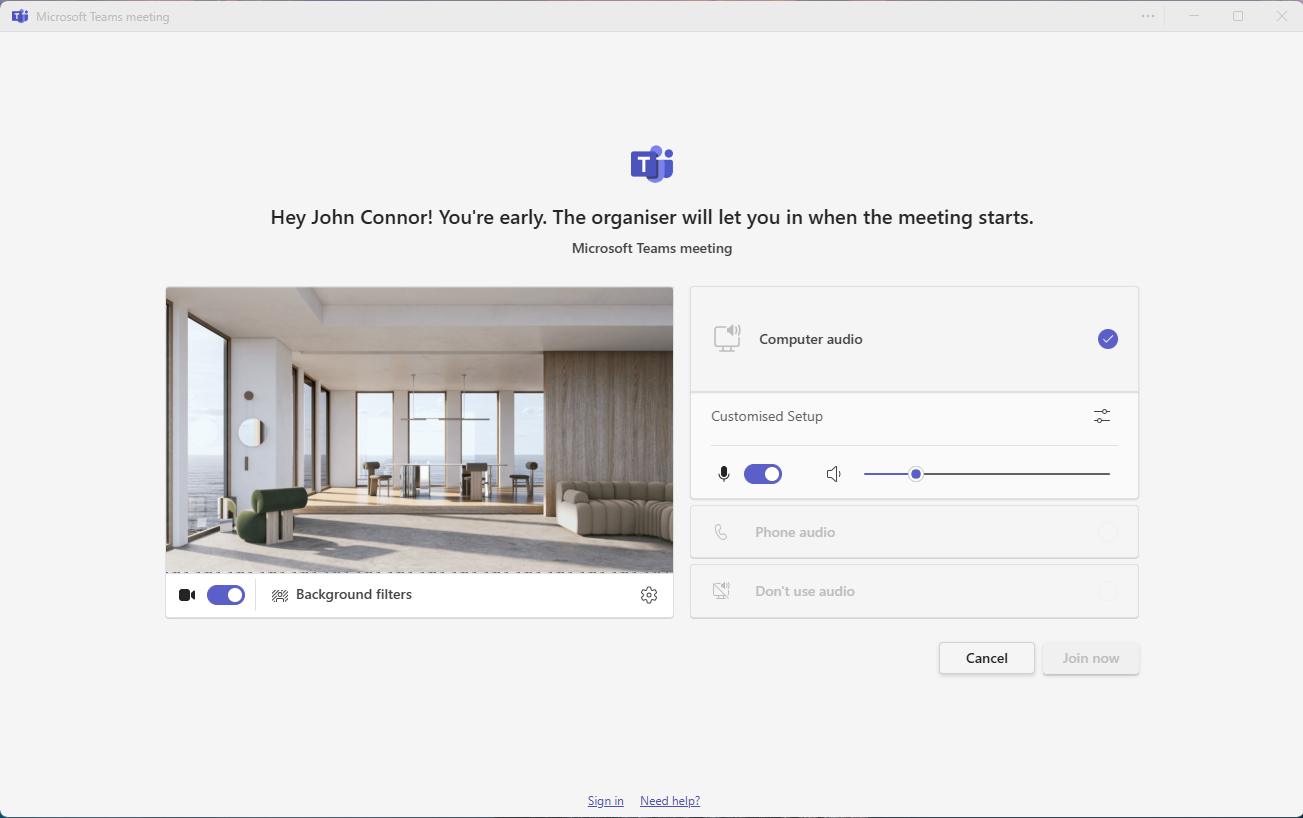Click the microphone icon
This screenshot has width=1303, height=818.
click(724, 474)
